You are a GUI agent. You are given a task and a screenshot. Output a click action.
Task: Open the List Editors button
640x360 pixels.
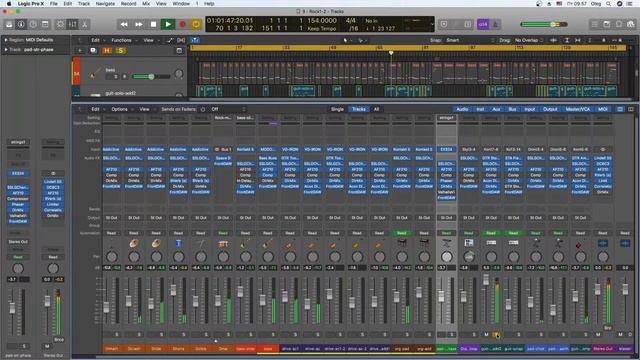(x=594, y=24)
